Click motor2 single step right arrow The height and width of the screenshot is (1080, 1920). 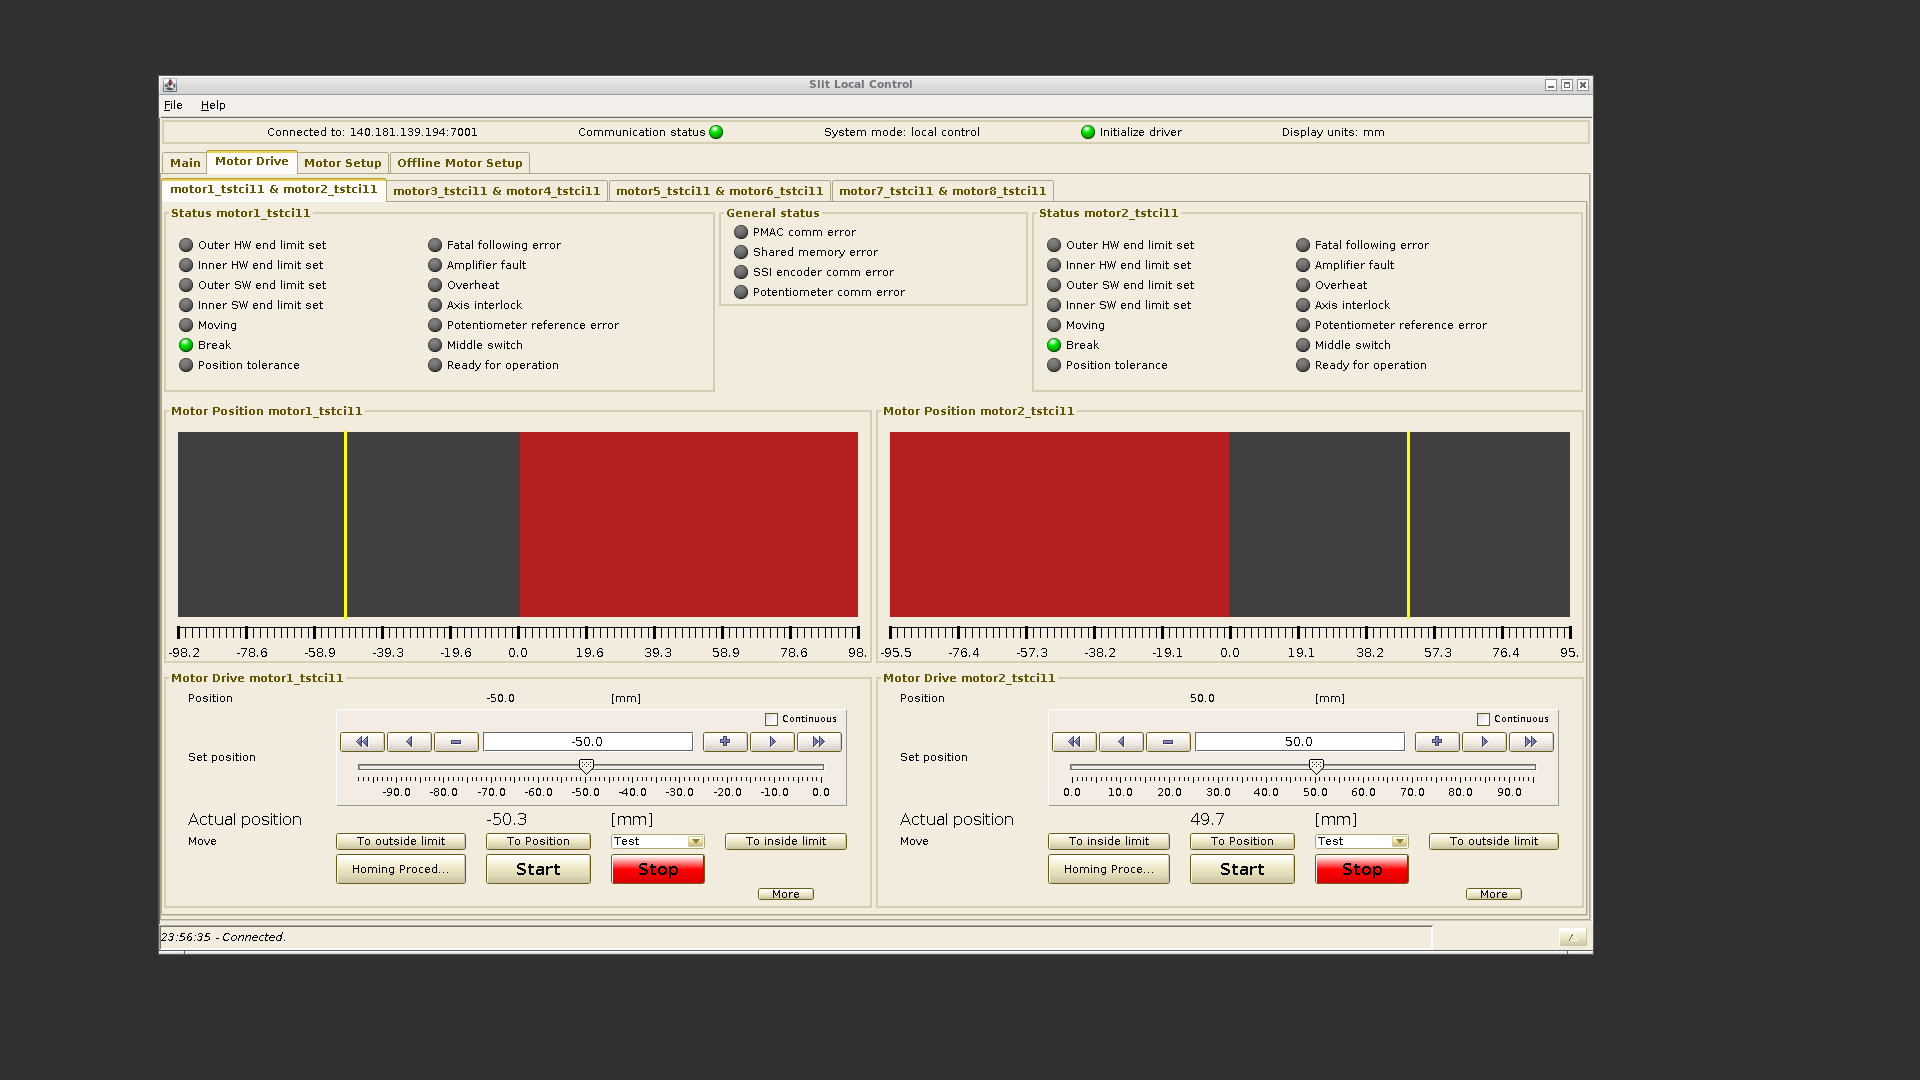1484,742
